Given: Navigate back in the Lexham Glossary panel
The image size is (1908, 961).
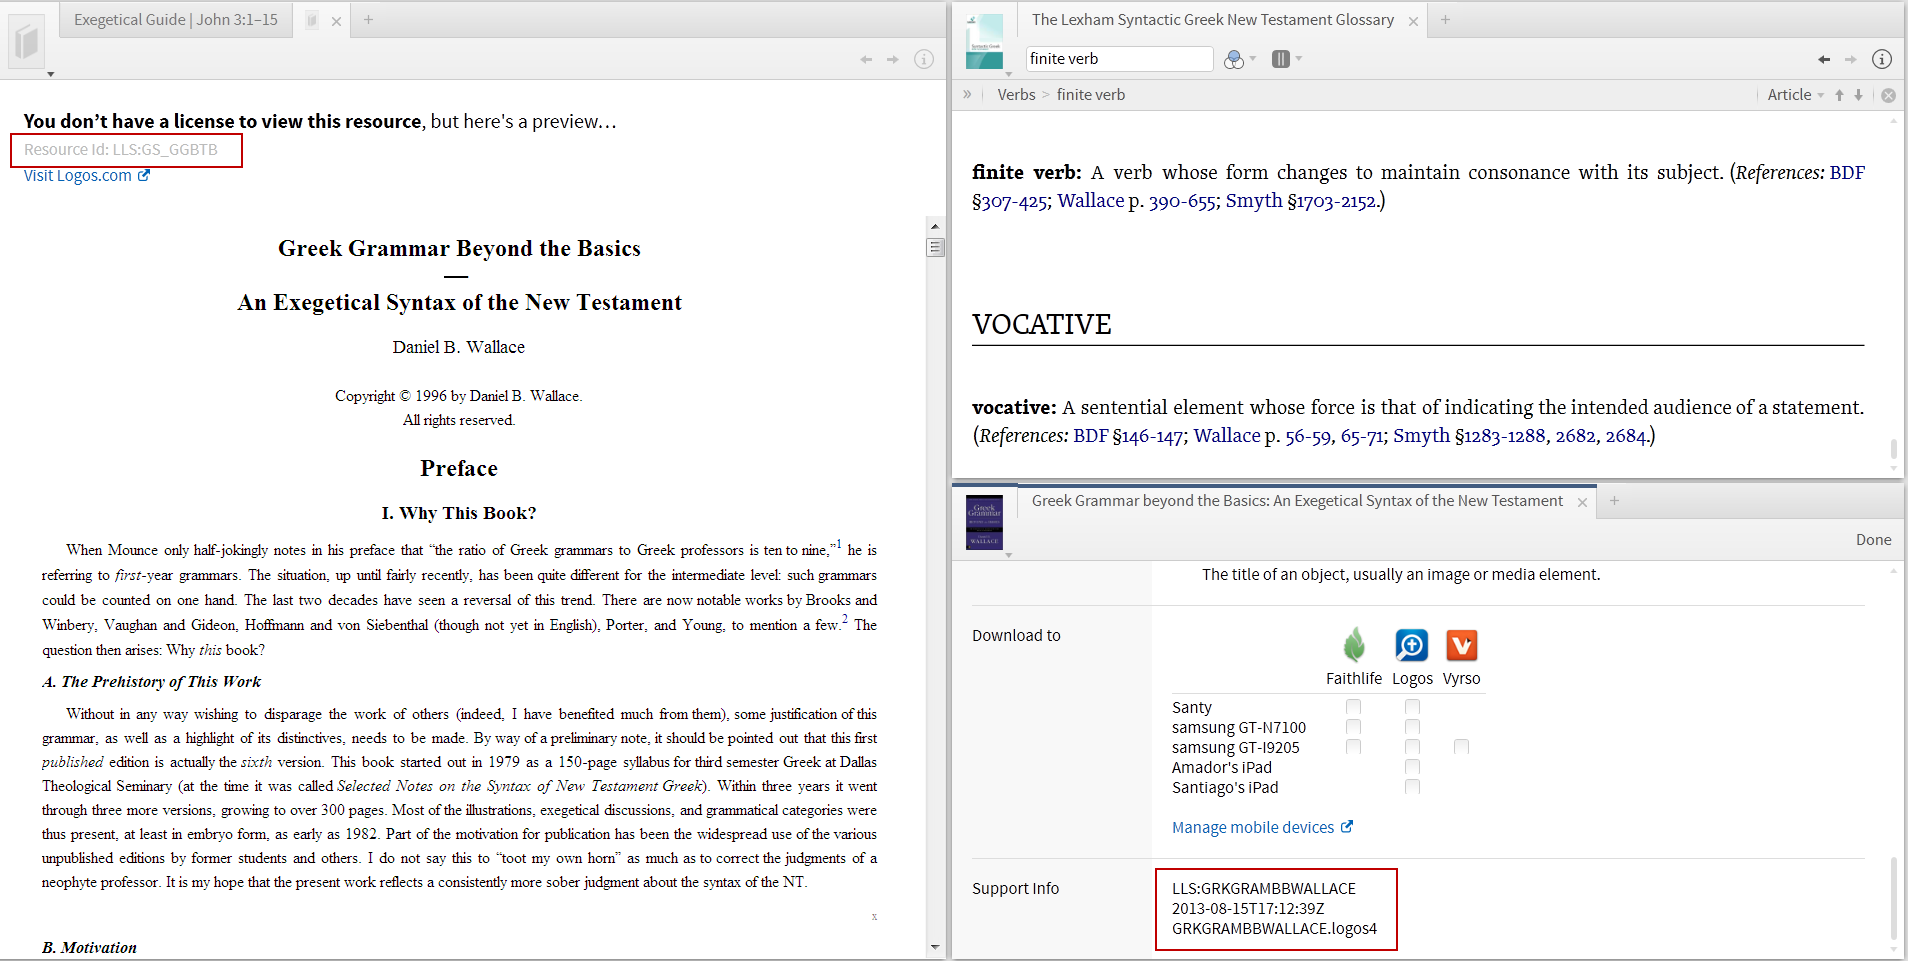Looking at the screenshot, I should (1824, 60).
